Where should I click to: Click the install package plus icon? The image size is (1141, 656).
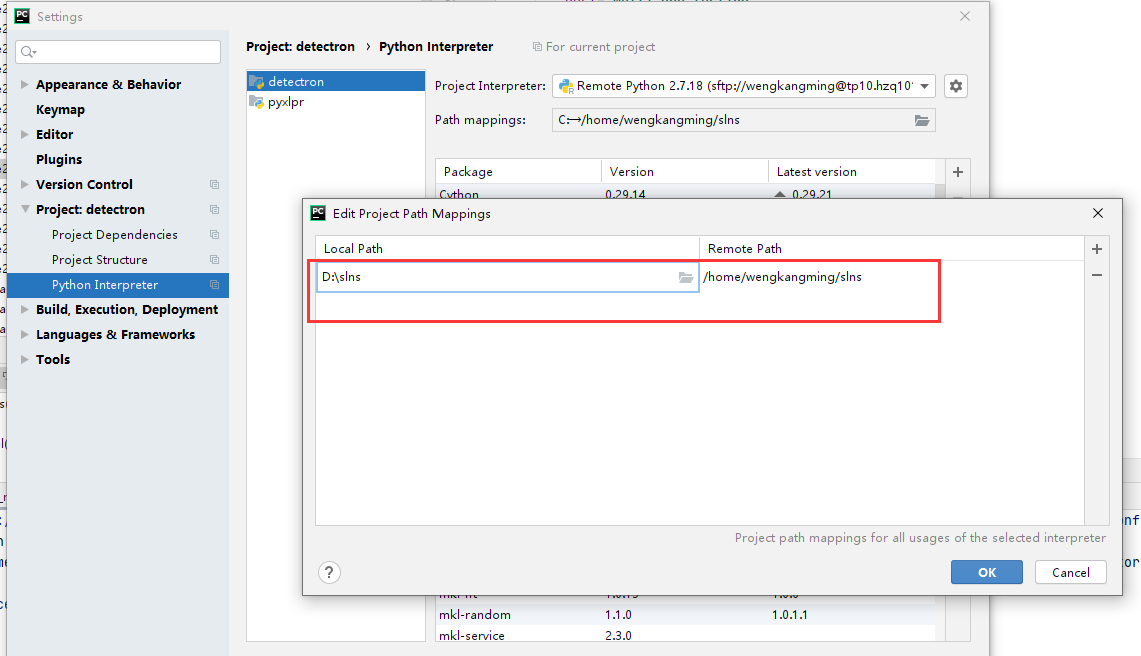(958, 172)
